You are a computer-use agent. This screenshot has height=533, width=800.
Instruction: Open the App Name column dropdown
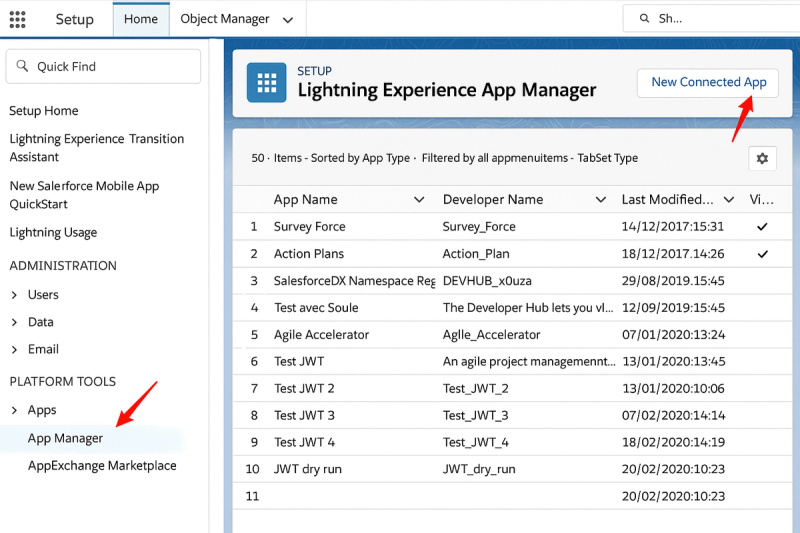tap(419, 199)
